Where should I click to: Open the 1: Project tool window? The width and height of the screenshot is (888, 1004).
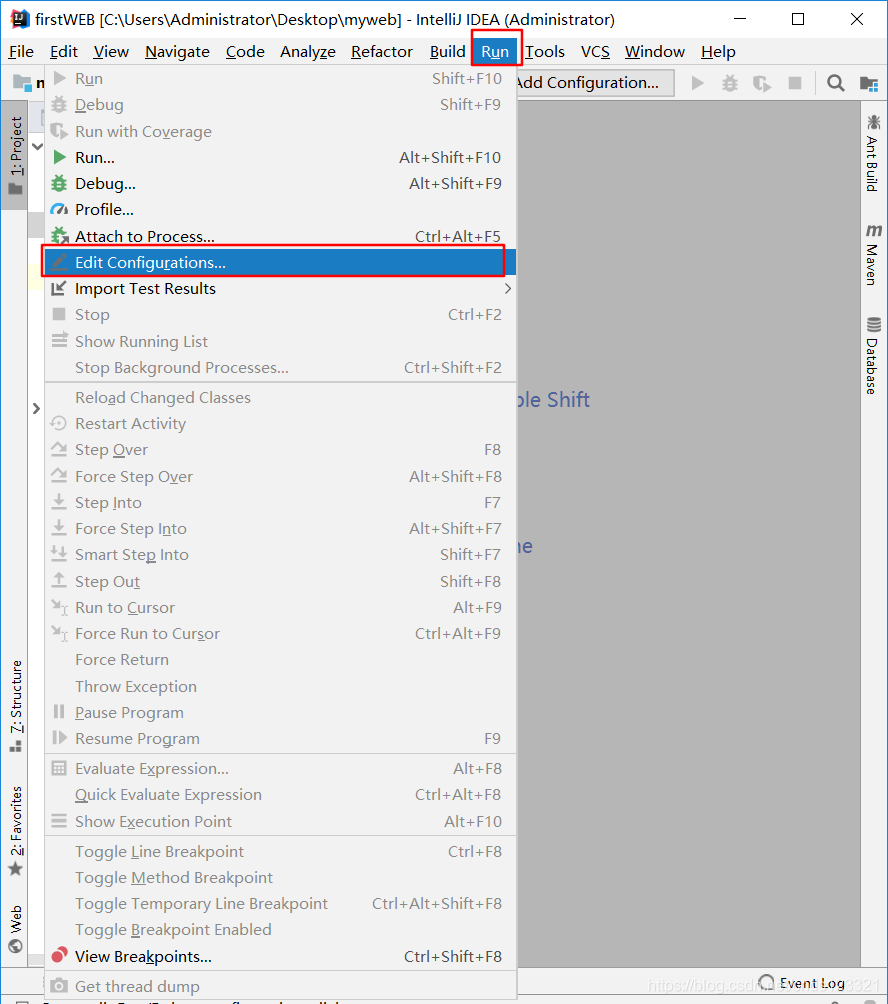[15, 155]
